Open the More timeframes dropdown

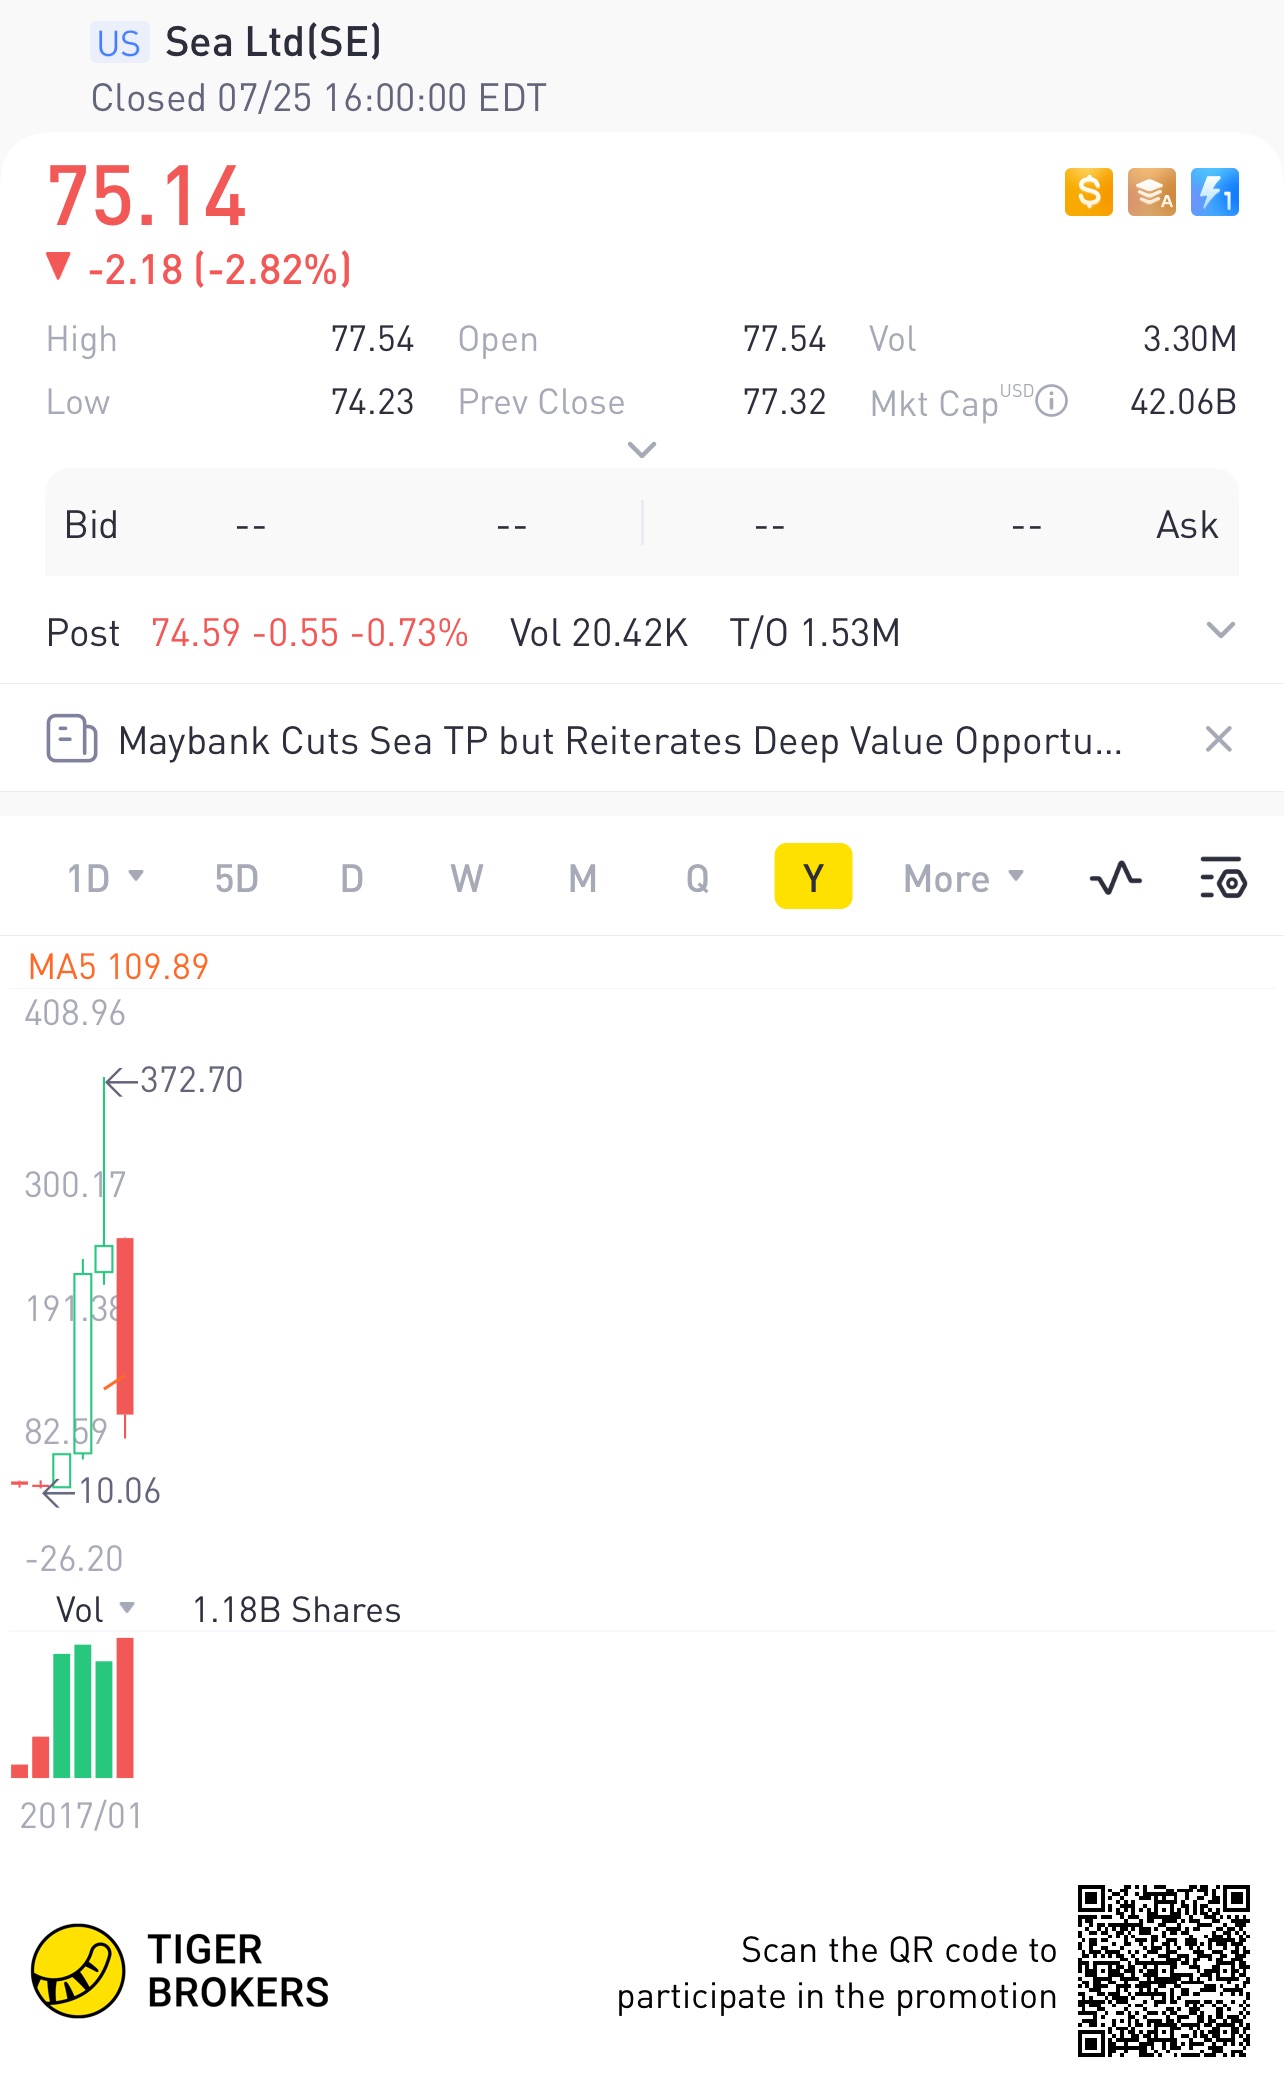coord(963,879)
